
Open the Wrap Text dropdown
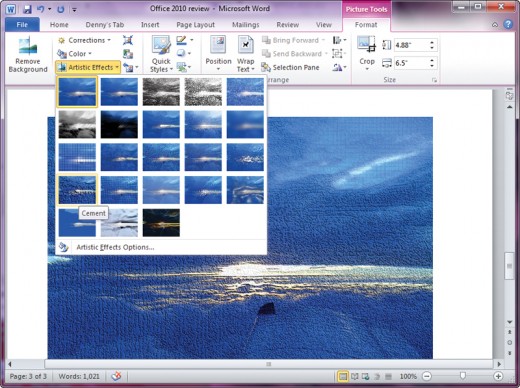(x=246, y=53)
